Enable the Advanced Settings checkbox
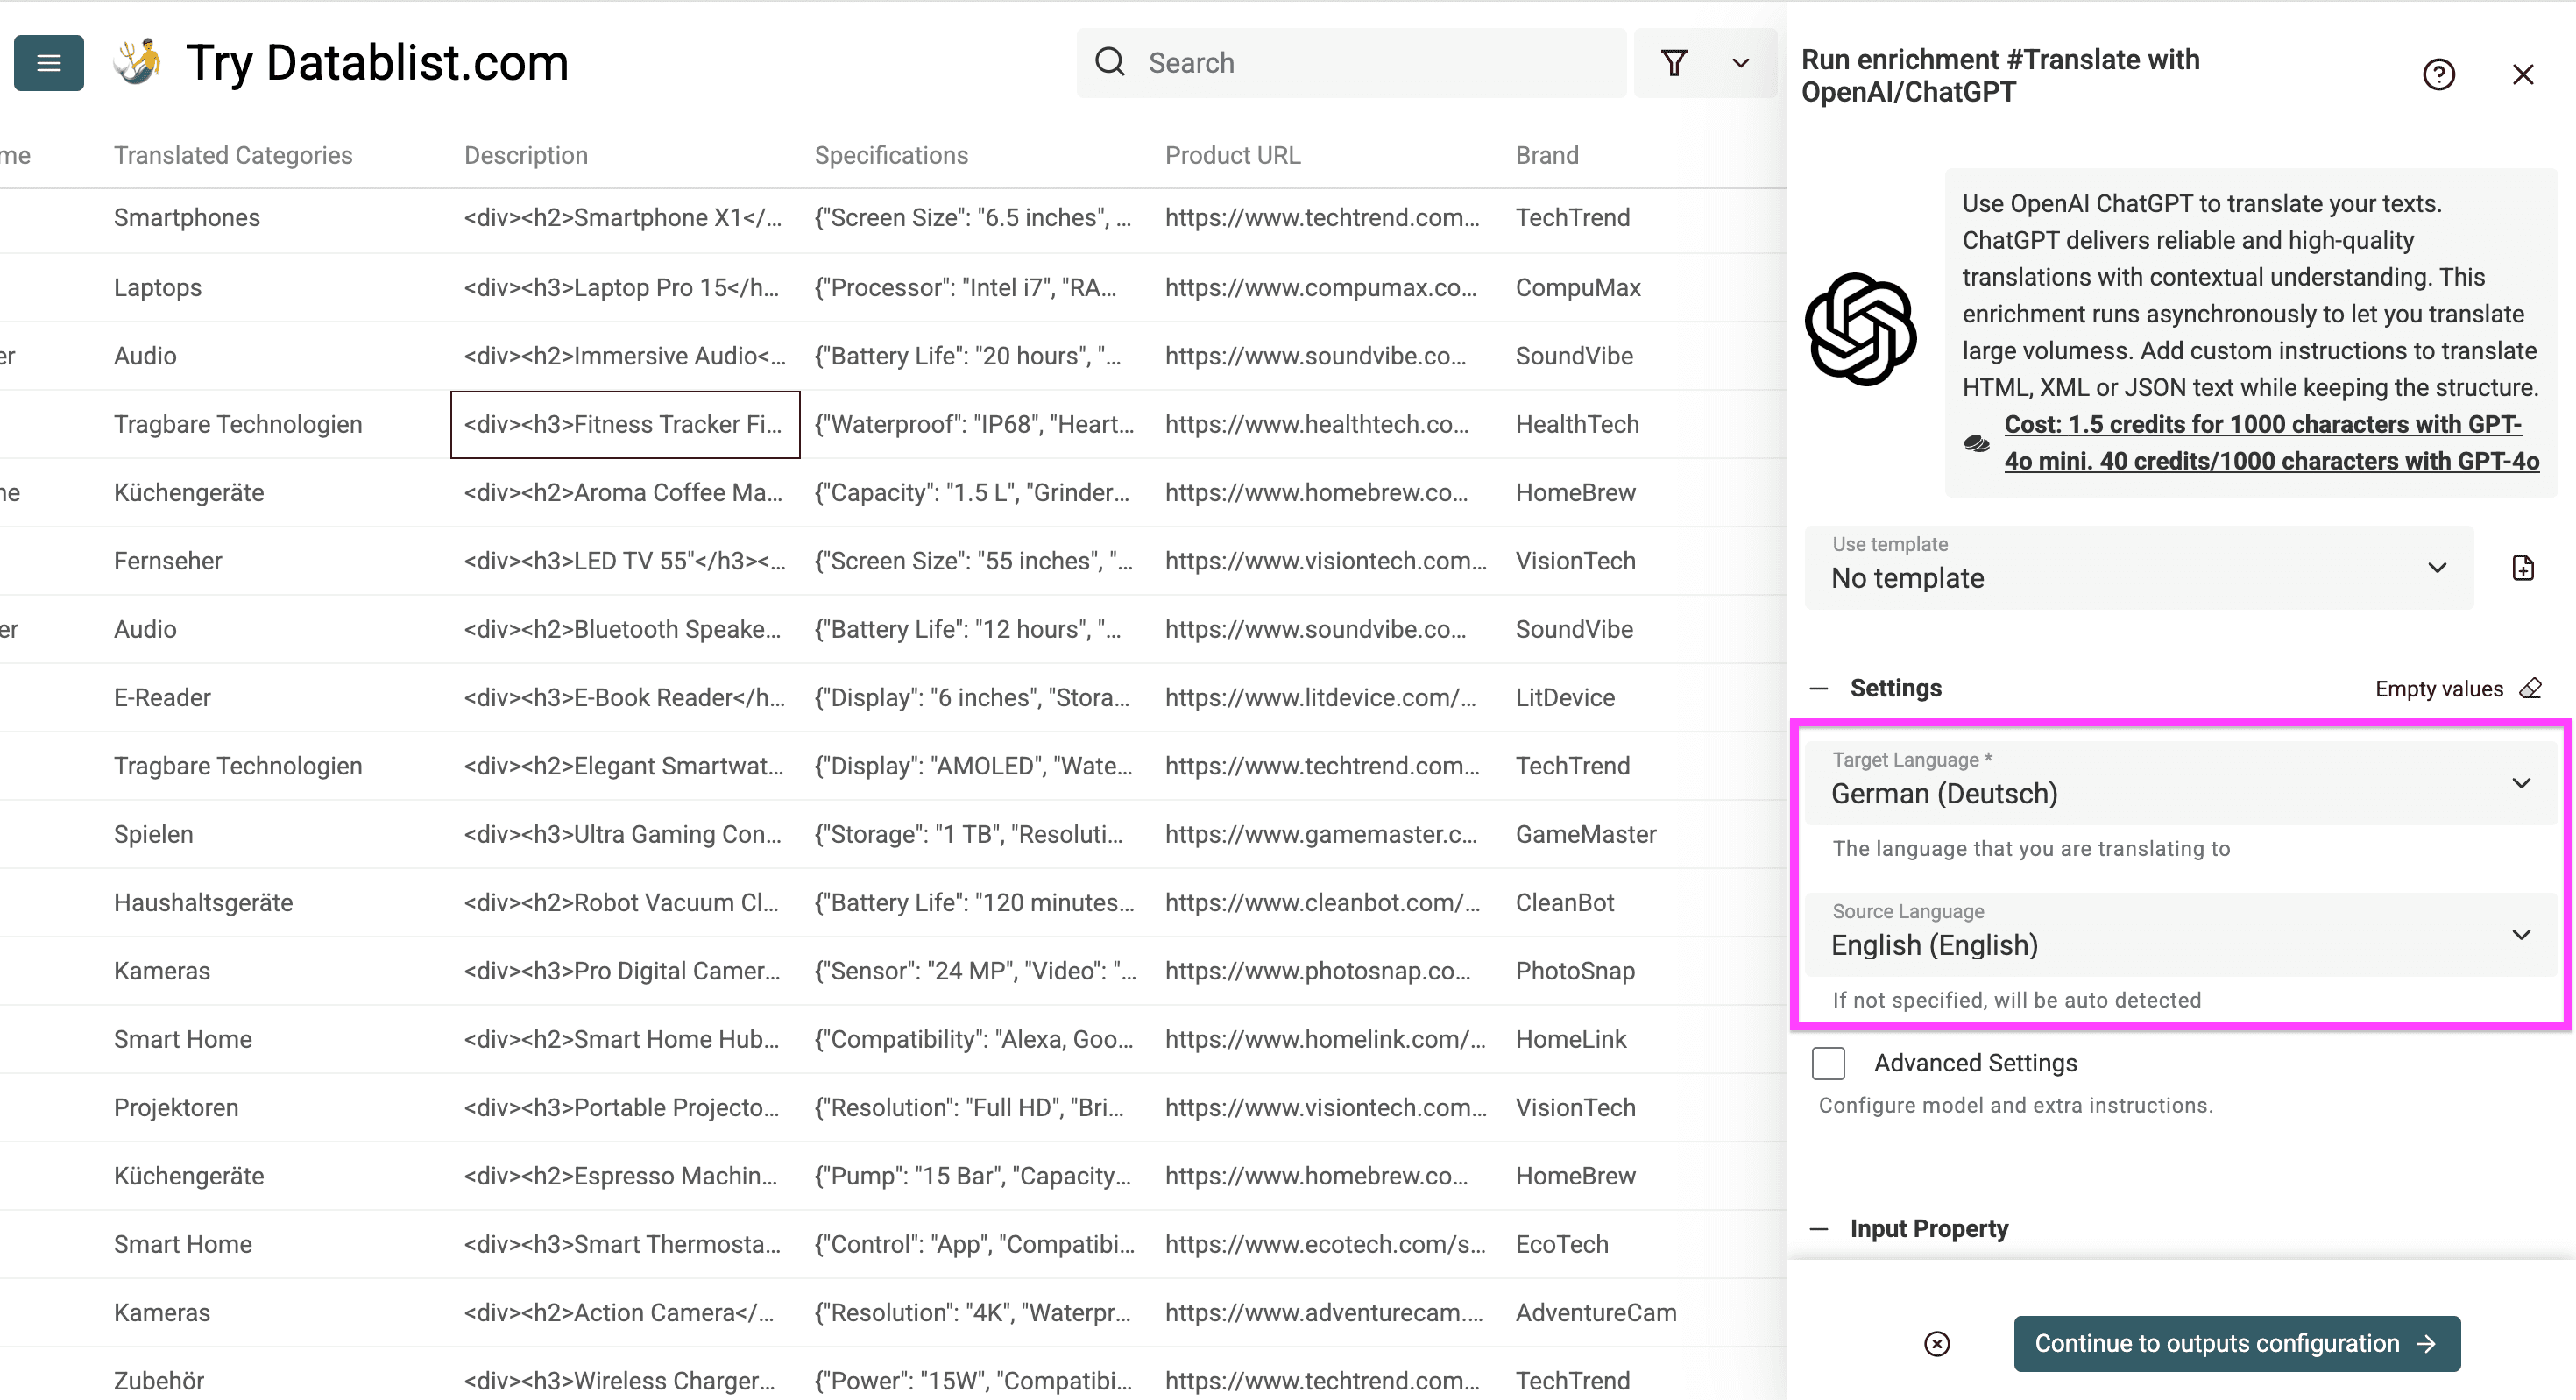The width and height of the screenshot is (2576, 1400). click(x=1829, y=1063)
